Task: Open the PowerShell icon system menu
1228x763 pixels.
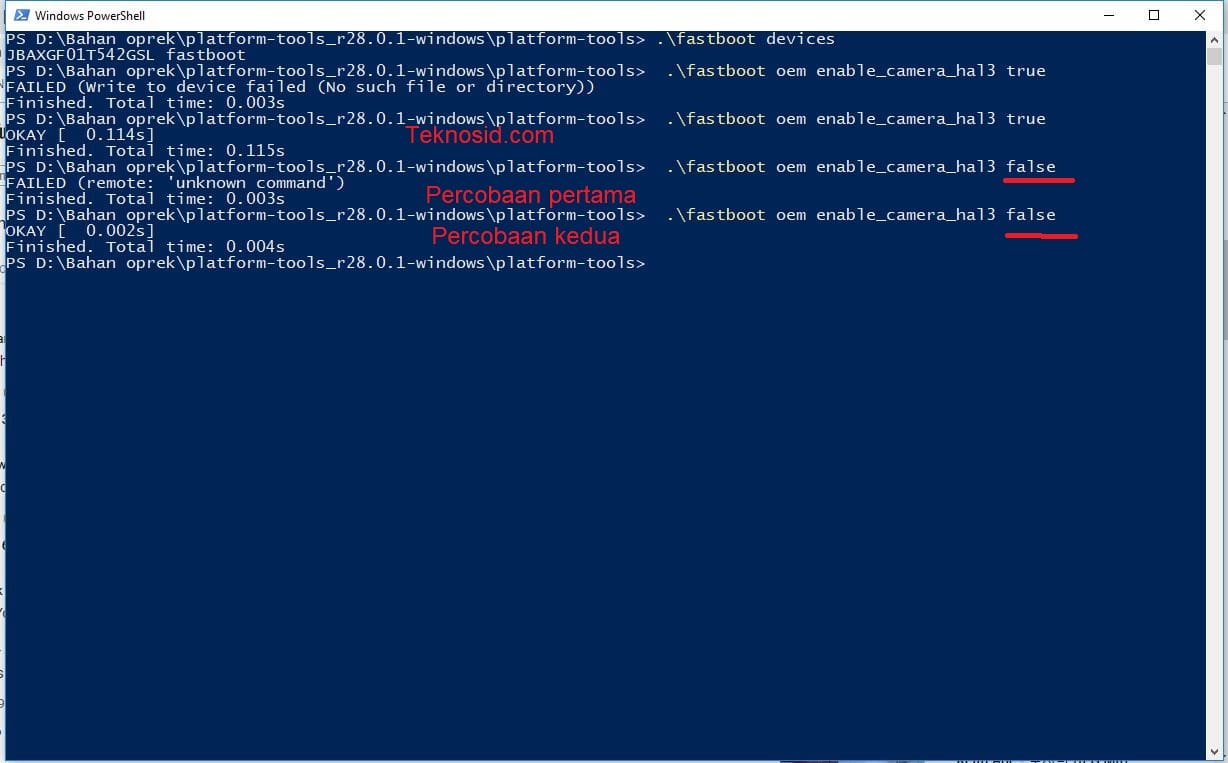Action: tap(20, 15)
